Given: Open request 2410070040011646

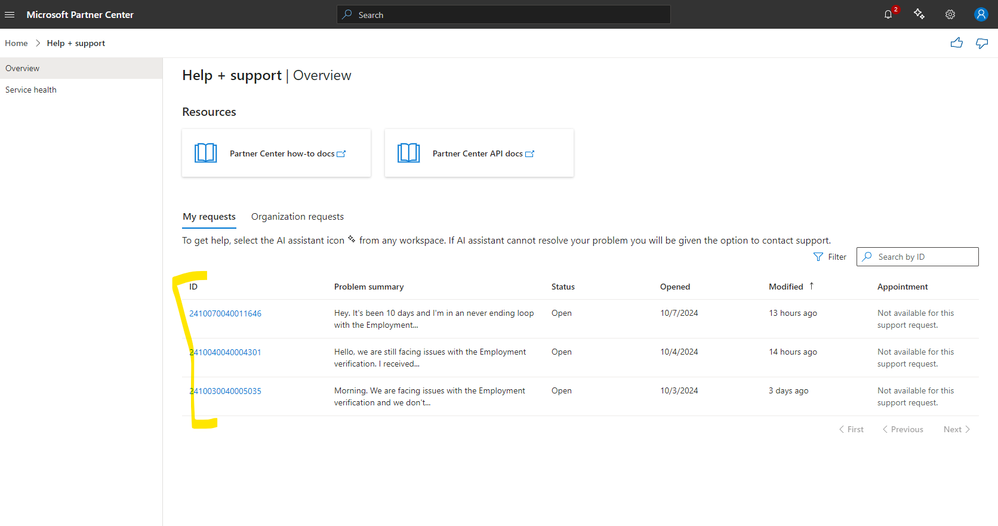Looking at the screenshot, I should (x=225, y=313).
